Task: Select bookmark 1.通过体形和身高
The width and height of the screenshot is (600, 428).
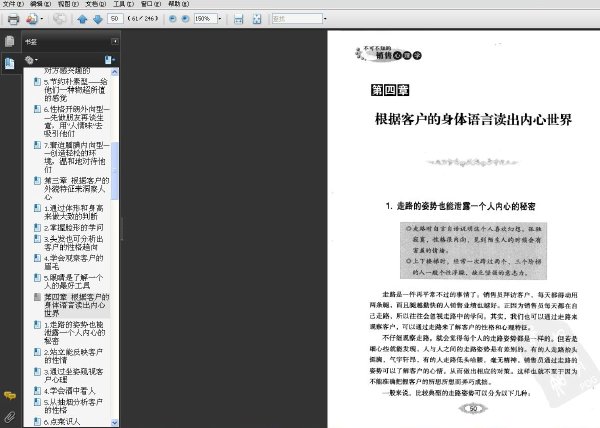Action: (x=73, y=212)
